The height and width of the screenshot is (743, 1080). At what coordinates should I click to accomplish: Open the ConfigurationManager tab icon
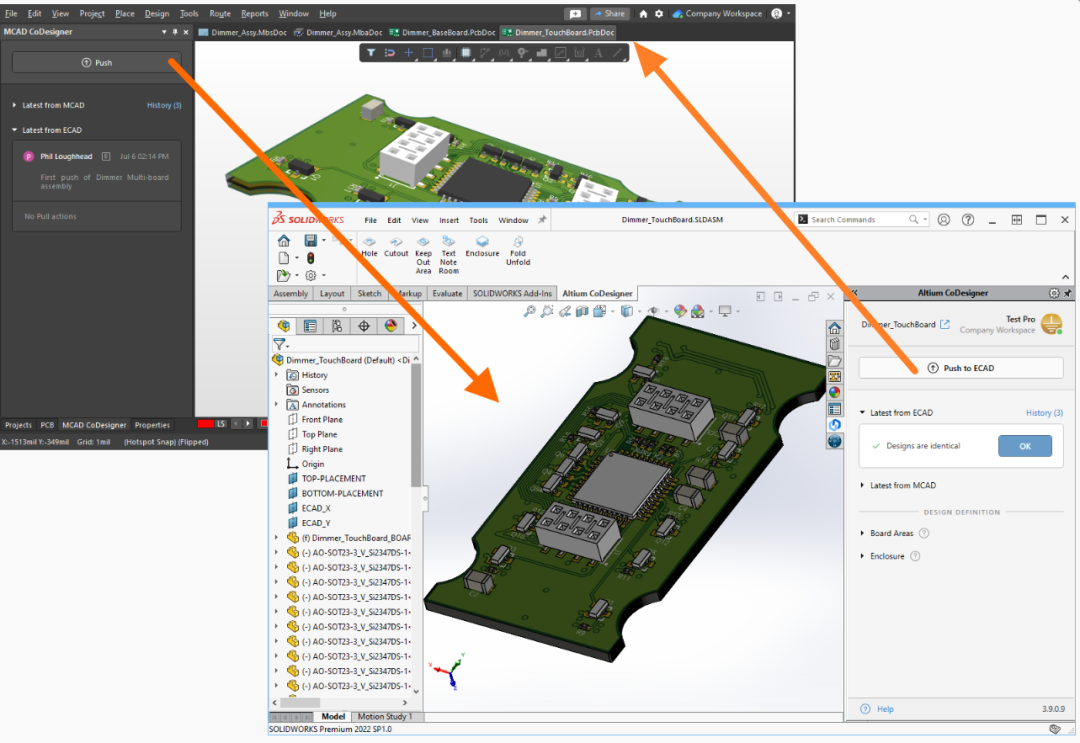point(337,326)
